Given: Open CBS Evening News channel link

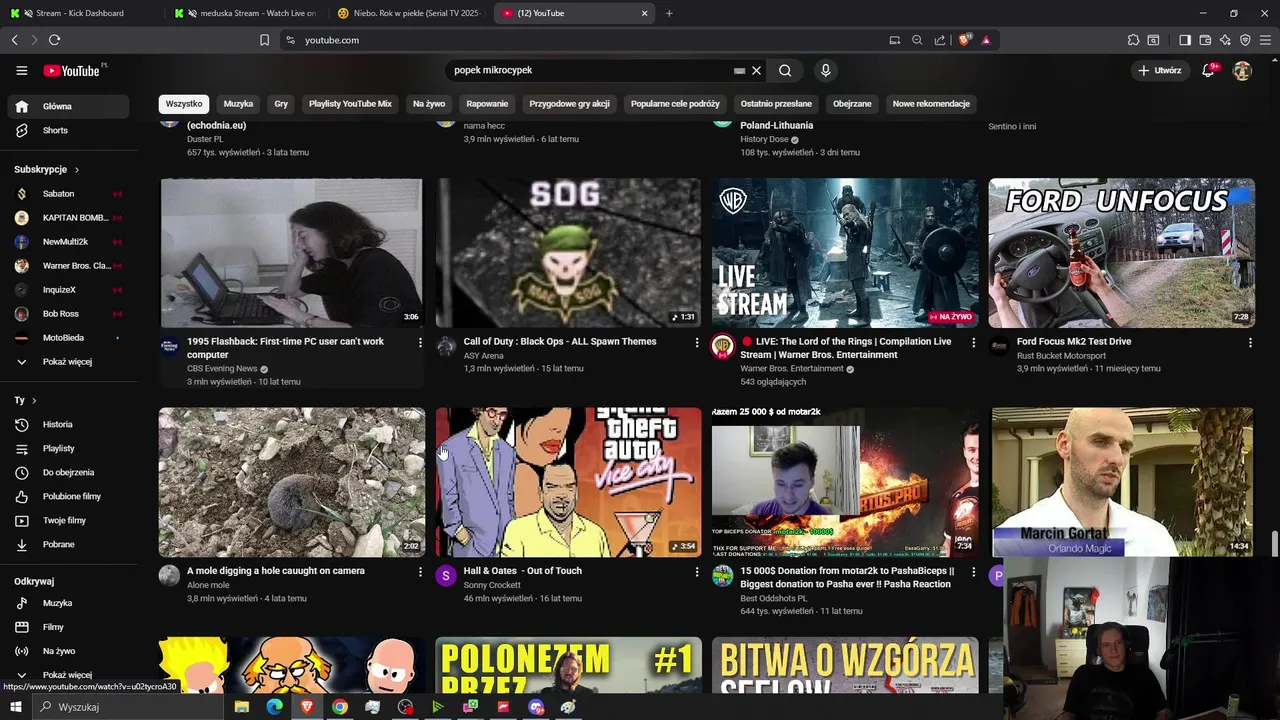Looking at the screenshot, I should (x=222, y=368).
